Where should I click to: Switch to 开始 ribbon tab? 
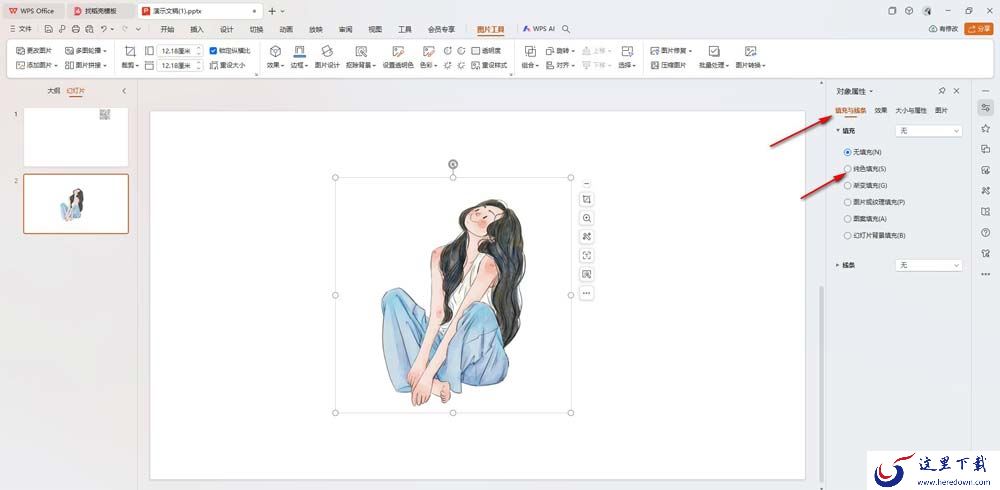coord(167,29)
